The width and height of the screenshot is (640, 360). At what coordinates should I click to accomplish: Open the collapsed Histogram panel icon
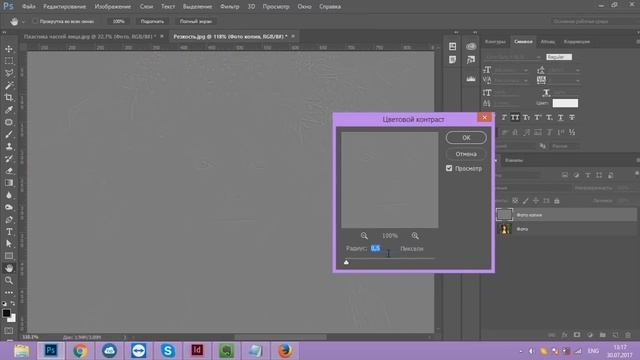tap(471, 78)
